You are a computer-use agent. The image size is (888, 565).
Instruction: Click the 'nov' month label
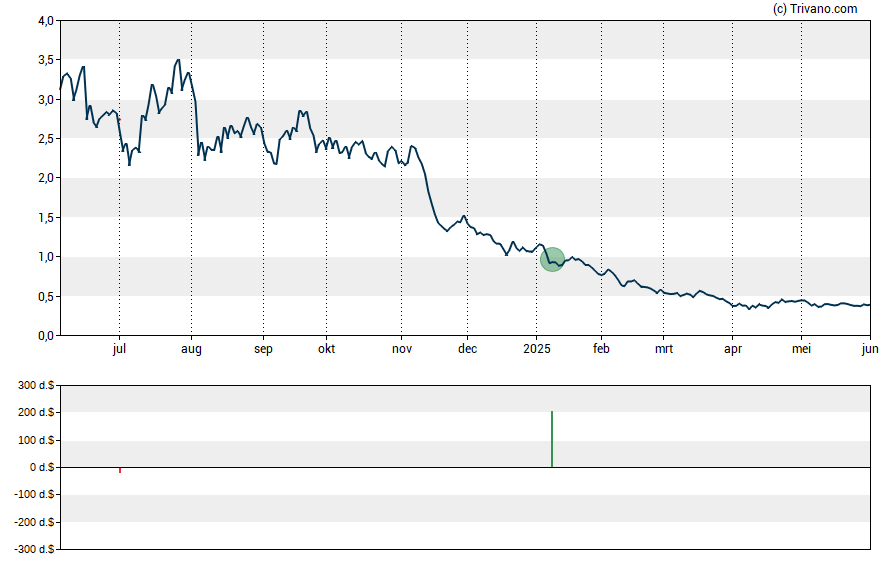click(x=402, y=349)
